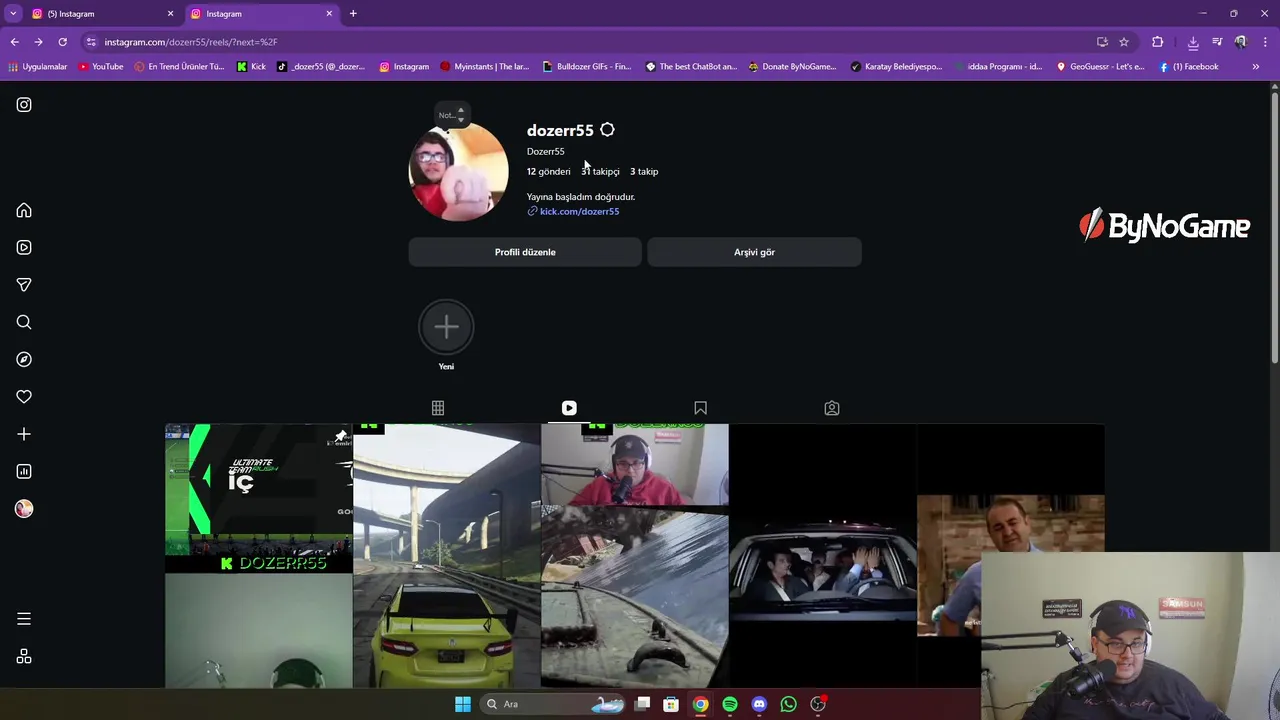Switch to the "(5) Instagram" browser tab

pos(101,14)
